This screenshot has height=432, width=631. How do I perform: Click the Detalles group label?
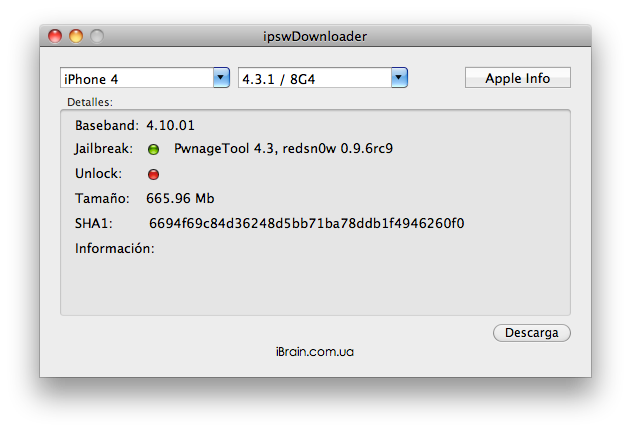tap(89, 102)
